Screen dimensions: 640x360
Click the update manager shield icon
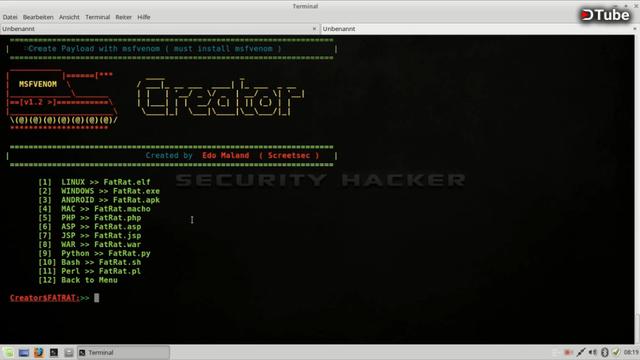[x=616, y=352]
